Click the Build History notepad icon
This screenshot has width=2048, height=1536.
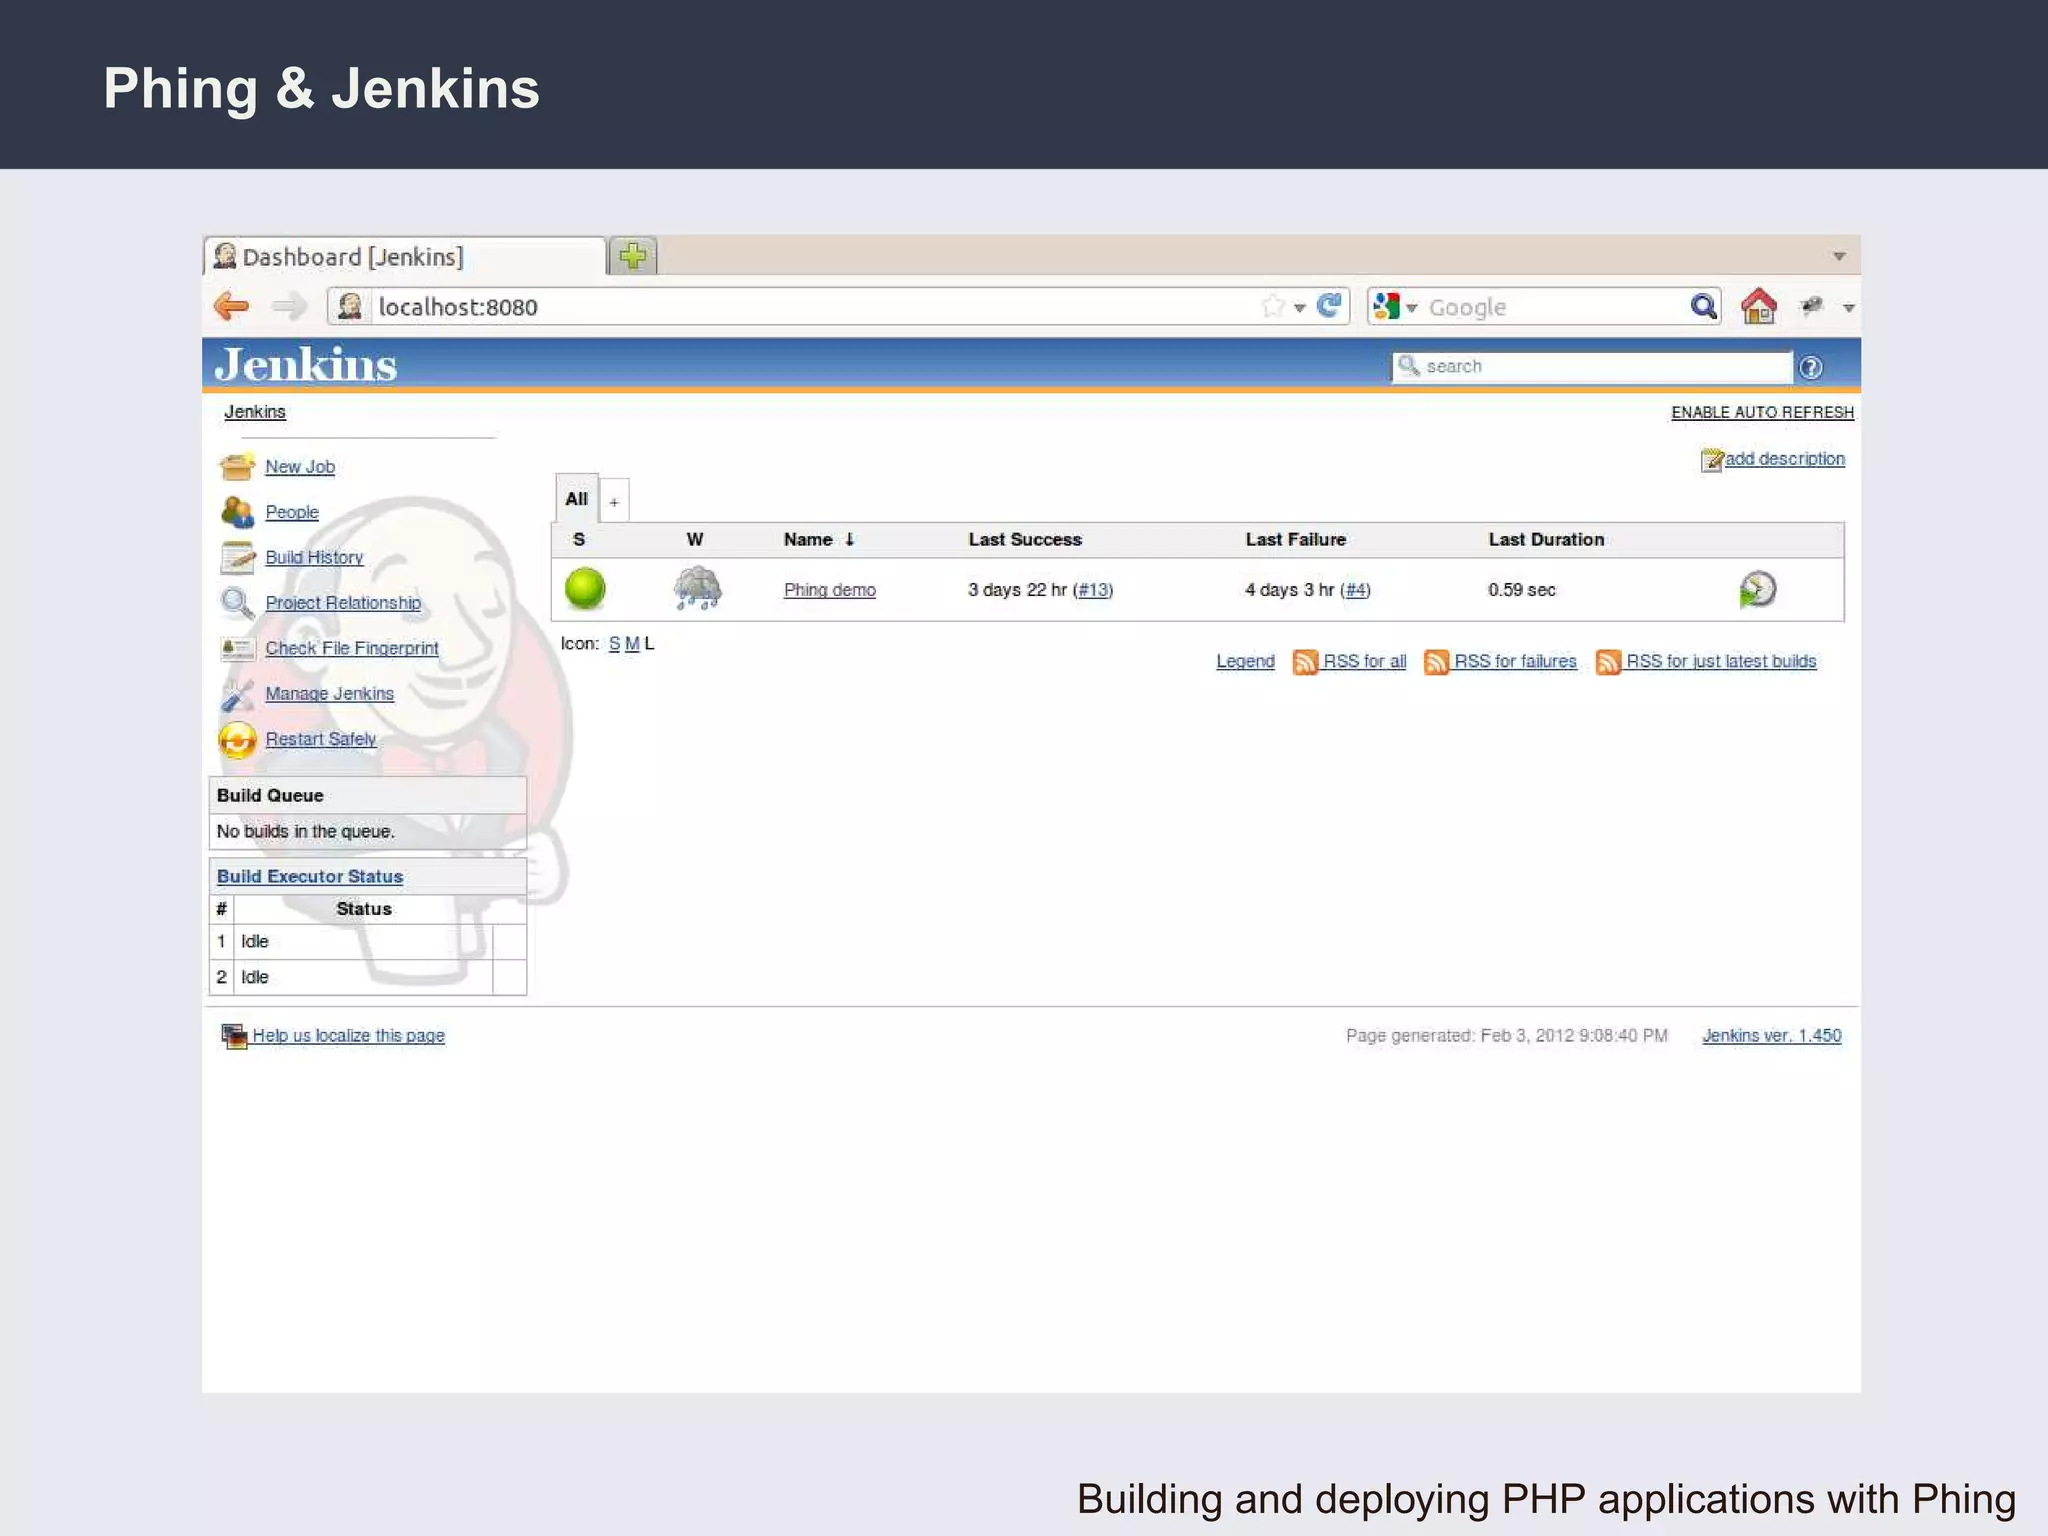point(237,557)
